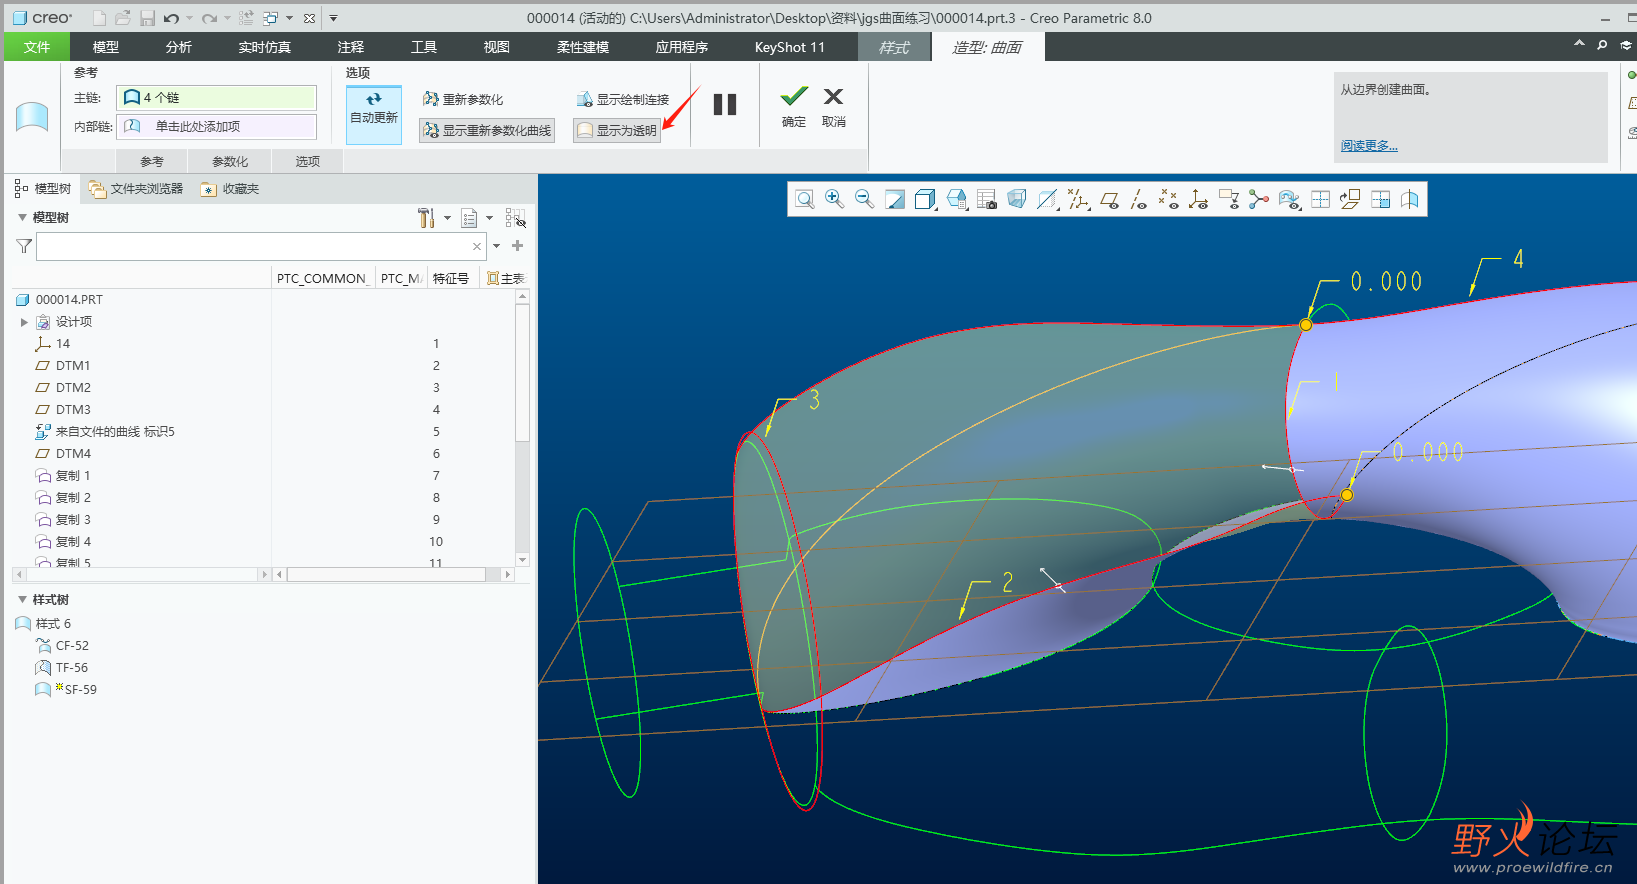Toggle coordinate system display icon
1637x884 pixels.
point(1198,199)
